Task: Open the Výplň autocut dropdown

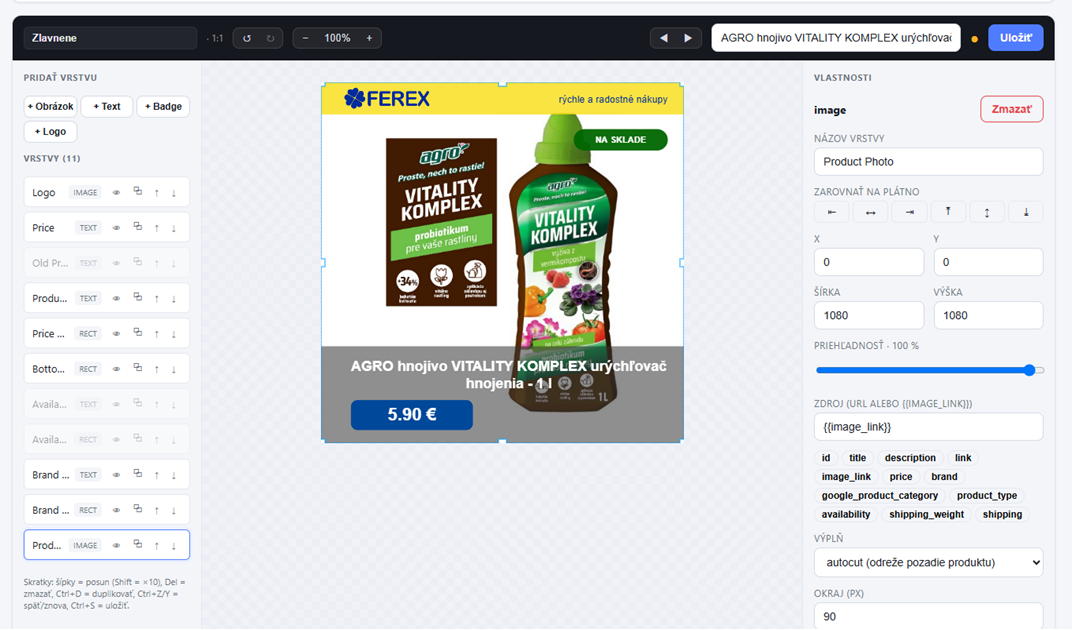Action: point(928,562)
